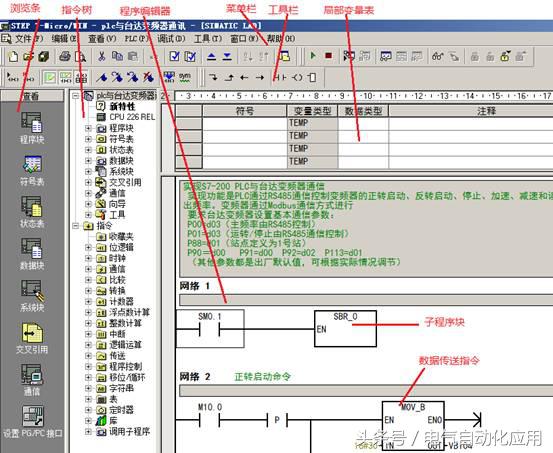Insert a Coil instruction from toolbar
This screenshot has height=453, width=553.
(297, 77)
